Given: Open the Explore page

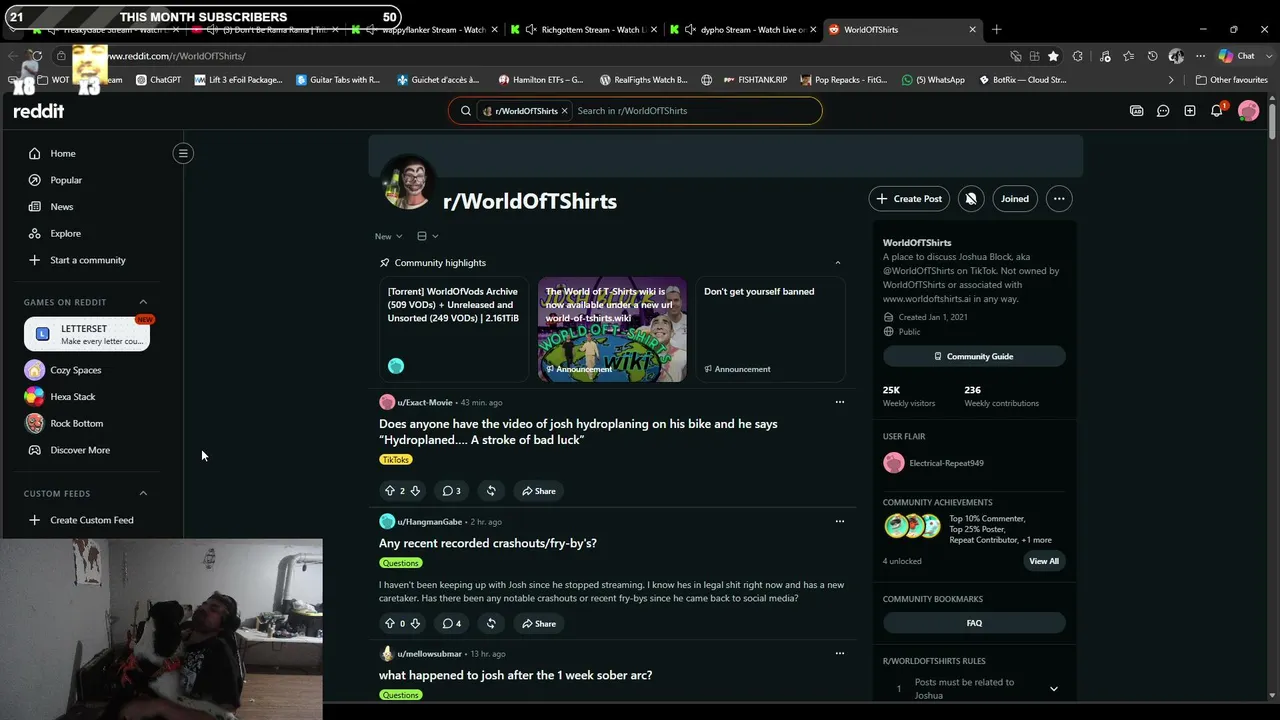Looking at the screenshot, I should (65, 233).
